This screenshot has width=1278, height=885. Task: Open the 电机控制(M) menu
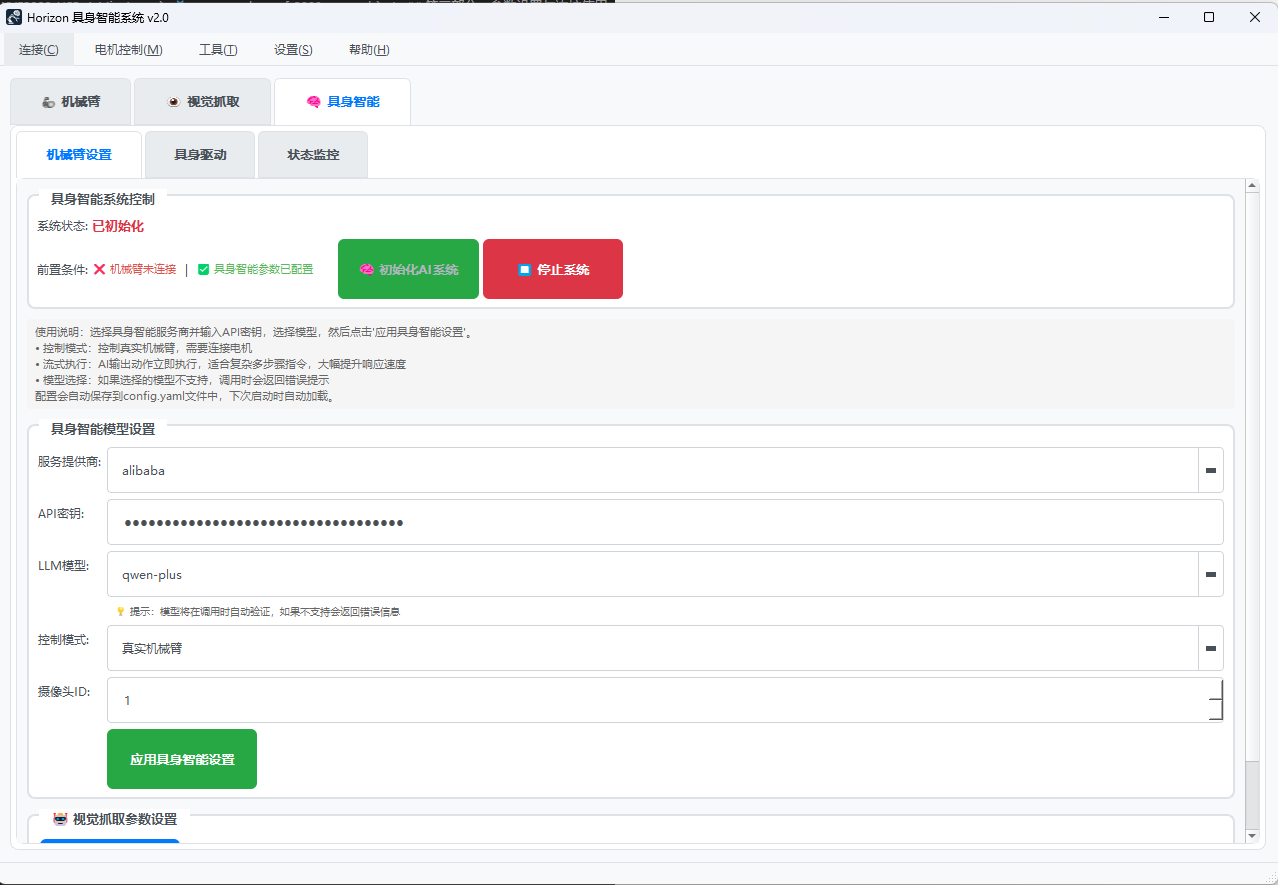pyautogui.click(x=128, y=50)
